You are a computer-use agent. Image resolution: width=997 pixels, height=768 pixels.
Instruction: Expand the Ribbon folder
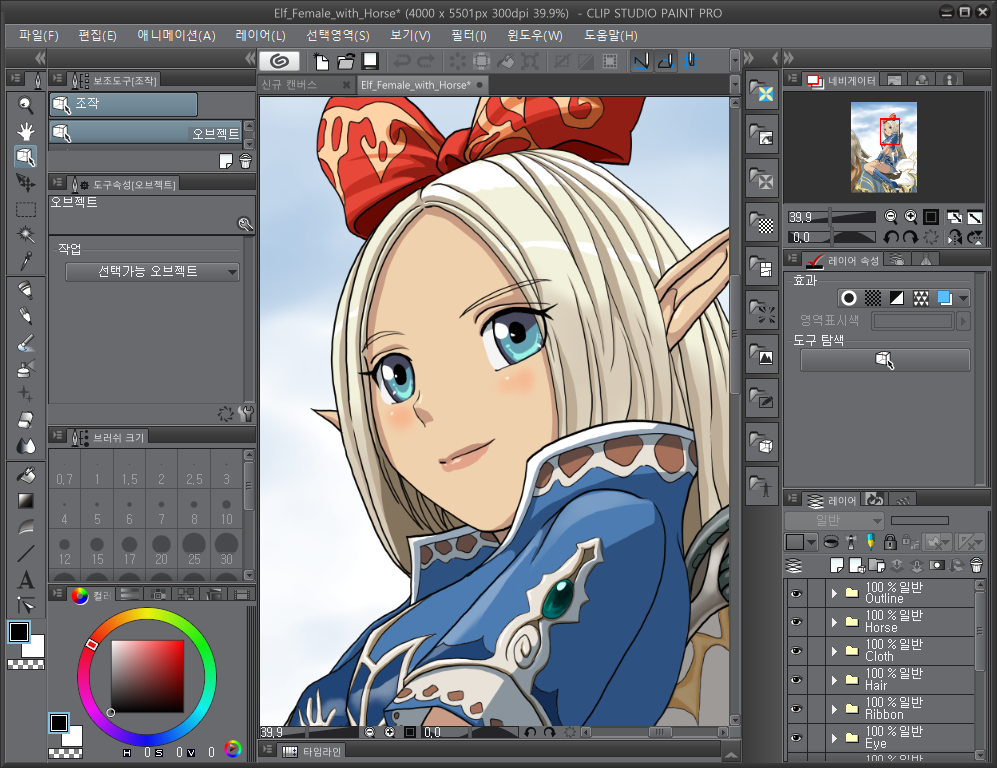click(x=834, y=709)
